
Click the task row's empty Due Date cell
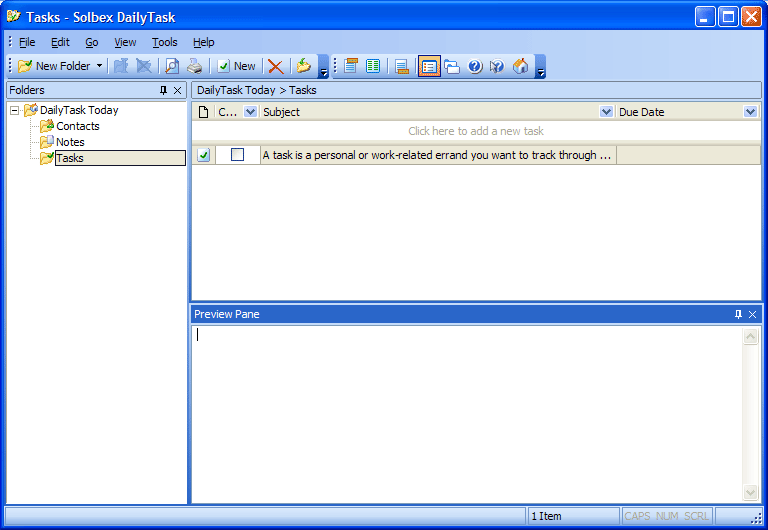tap(688, 155)
